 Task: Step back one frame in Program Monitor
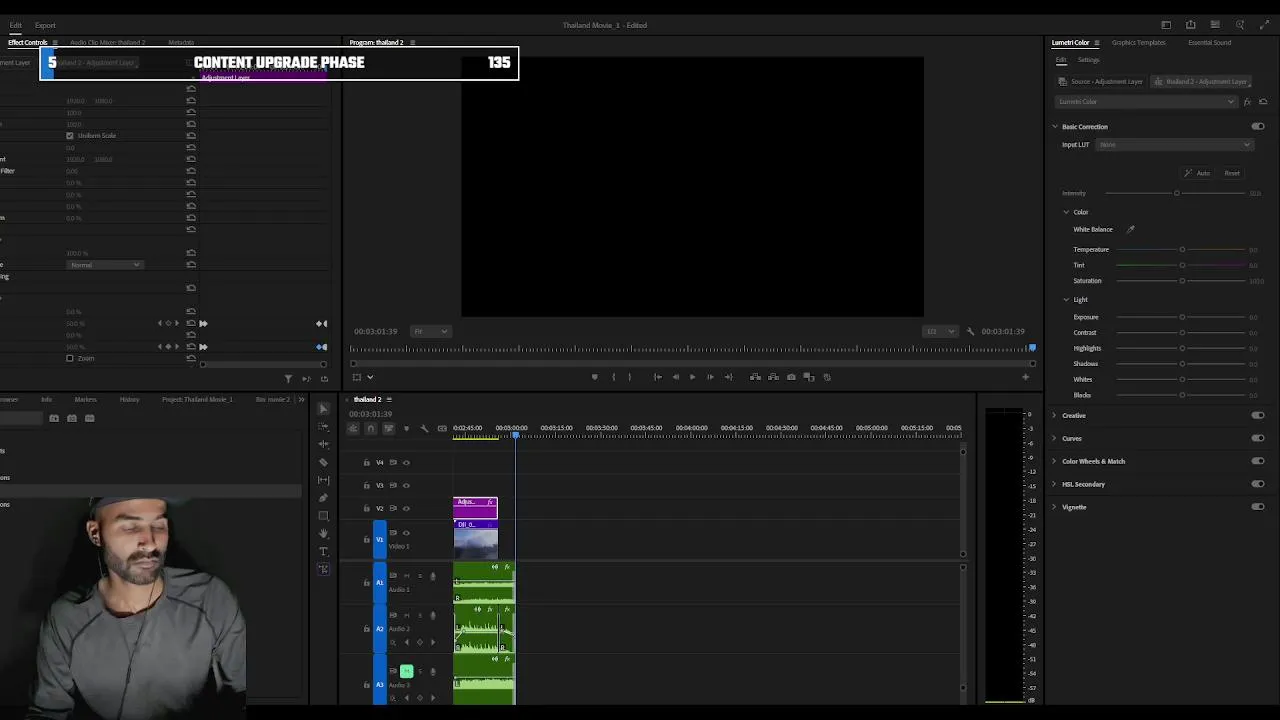click(675, 377)
